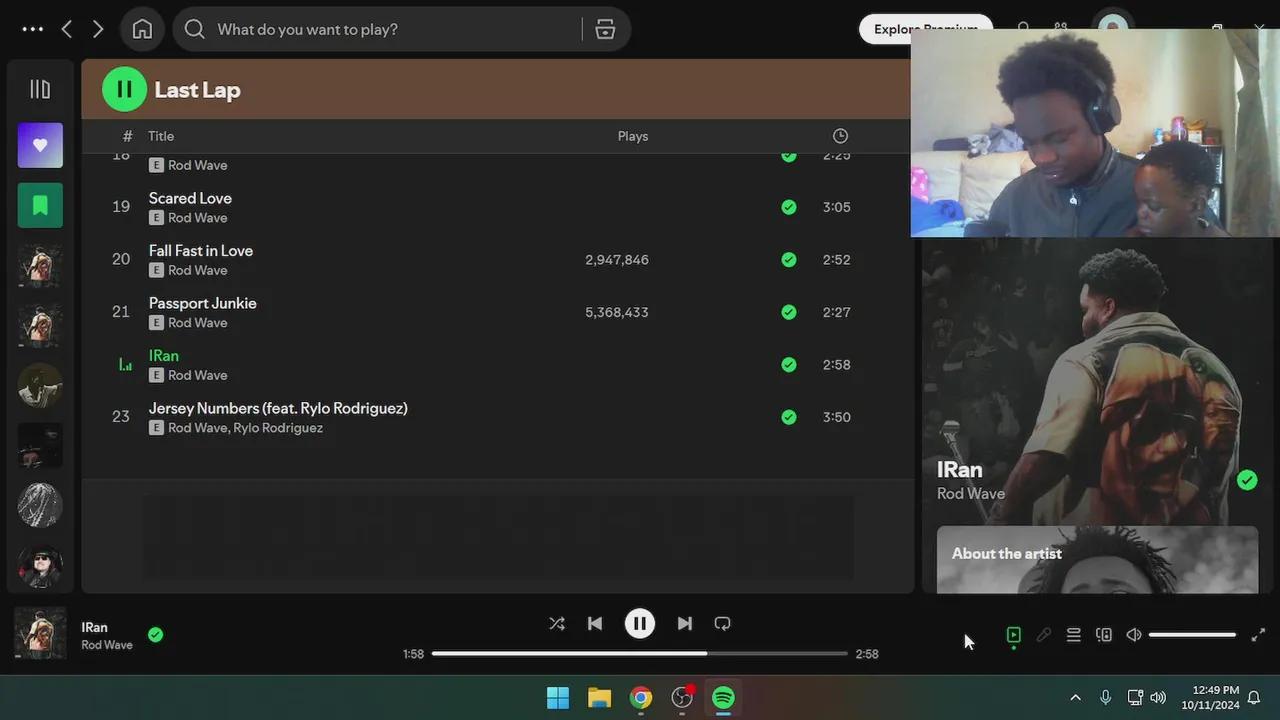This screenshot has height=720, width=1280.
Task: Toggle shuffle playback
Action: [557, 623]
